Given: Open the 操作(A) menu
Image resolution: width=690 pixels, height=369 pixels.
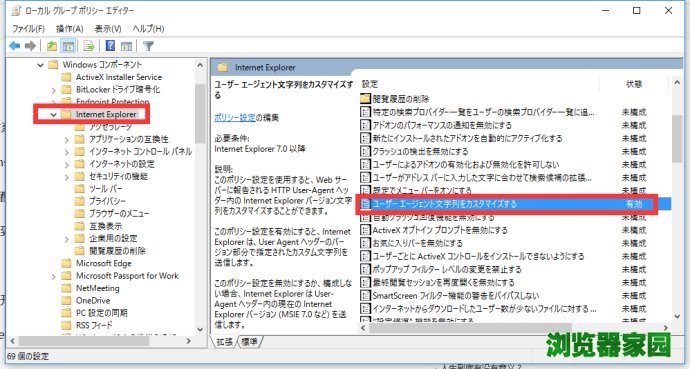Looking at the screenshot, I should 70,29.
